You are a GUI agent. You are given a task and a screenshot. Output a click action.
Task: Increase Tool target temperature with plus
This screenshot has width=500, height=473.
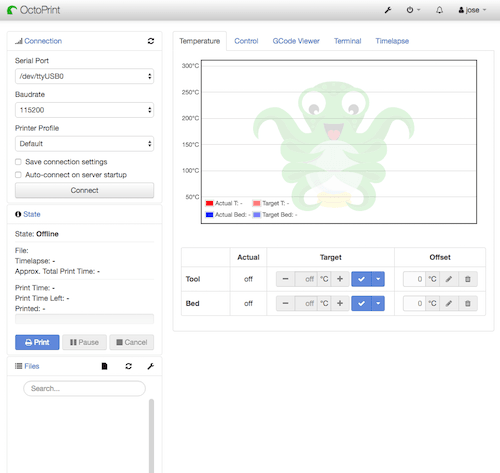(340, 279)
